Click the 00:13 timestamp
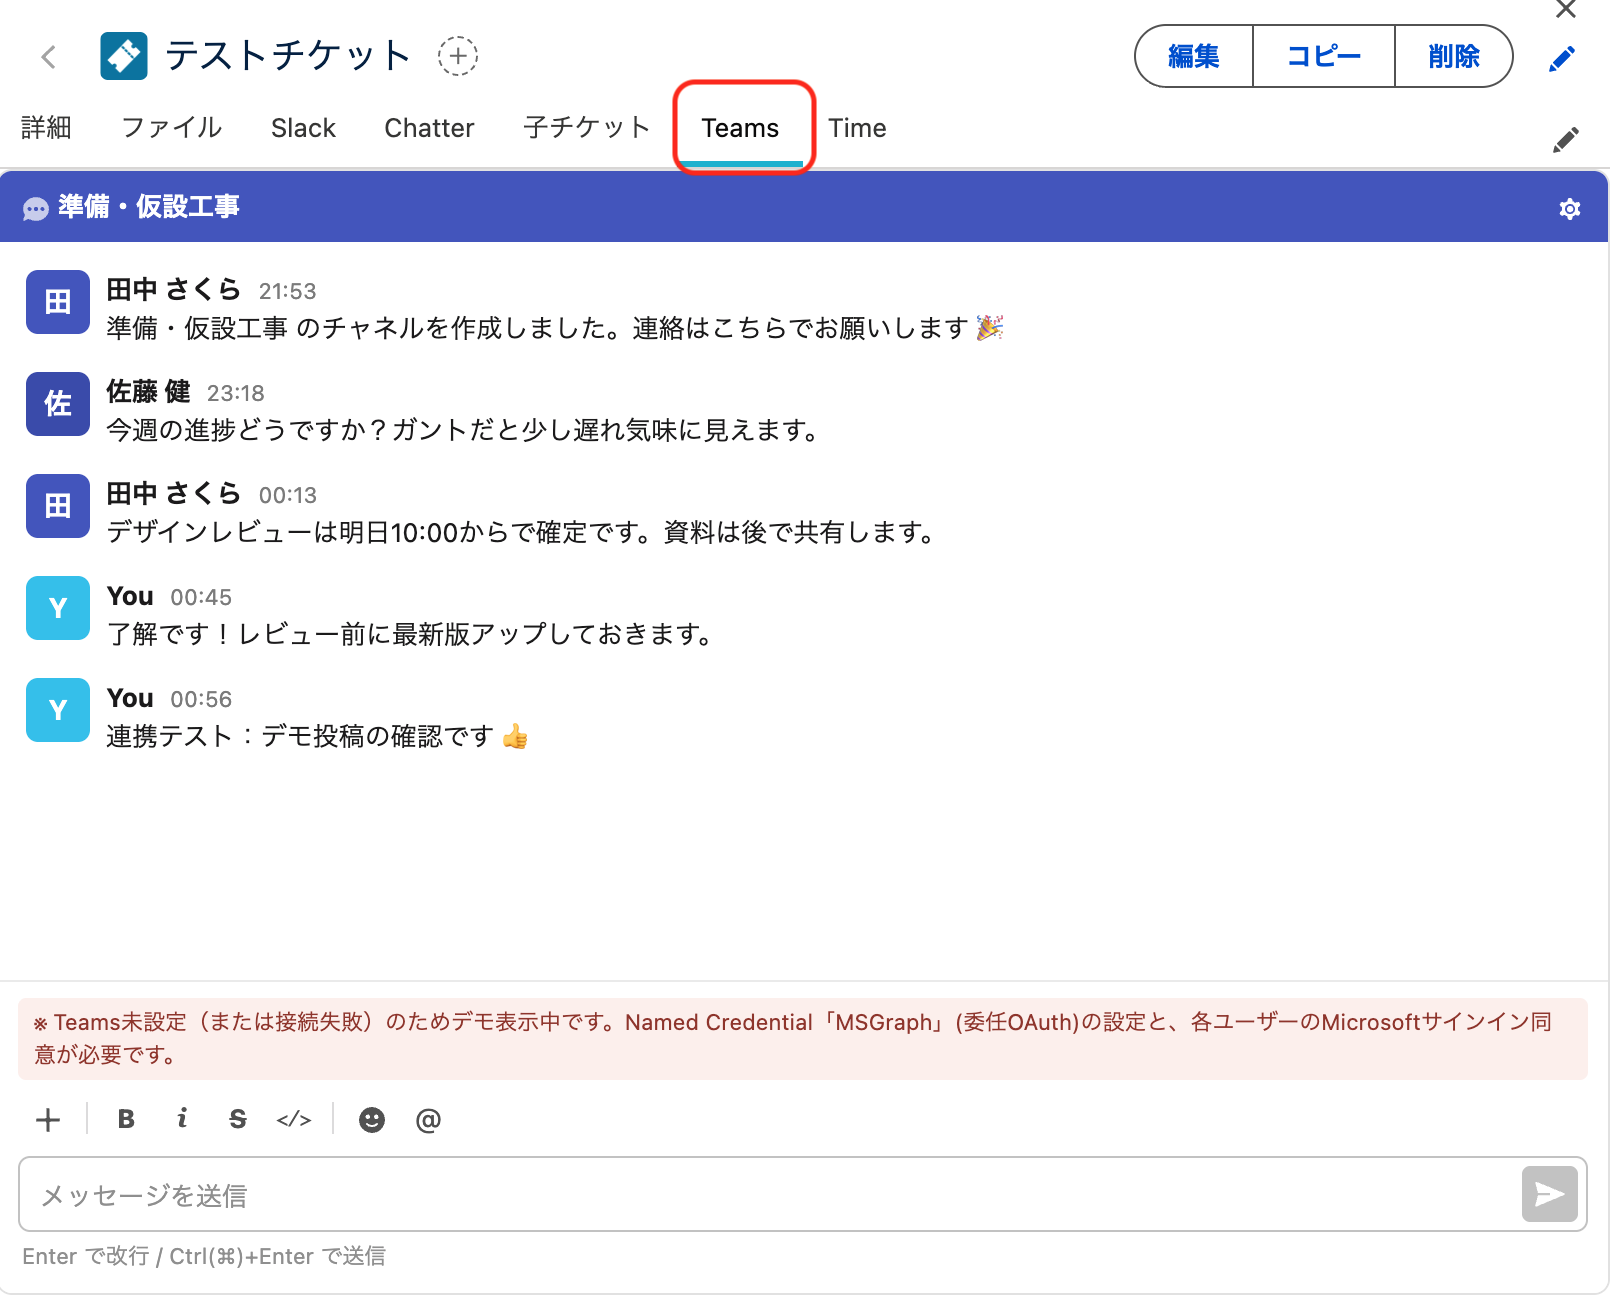The height and width of the screenshot is (1308, 1610). [x=288, y=495]
